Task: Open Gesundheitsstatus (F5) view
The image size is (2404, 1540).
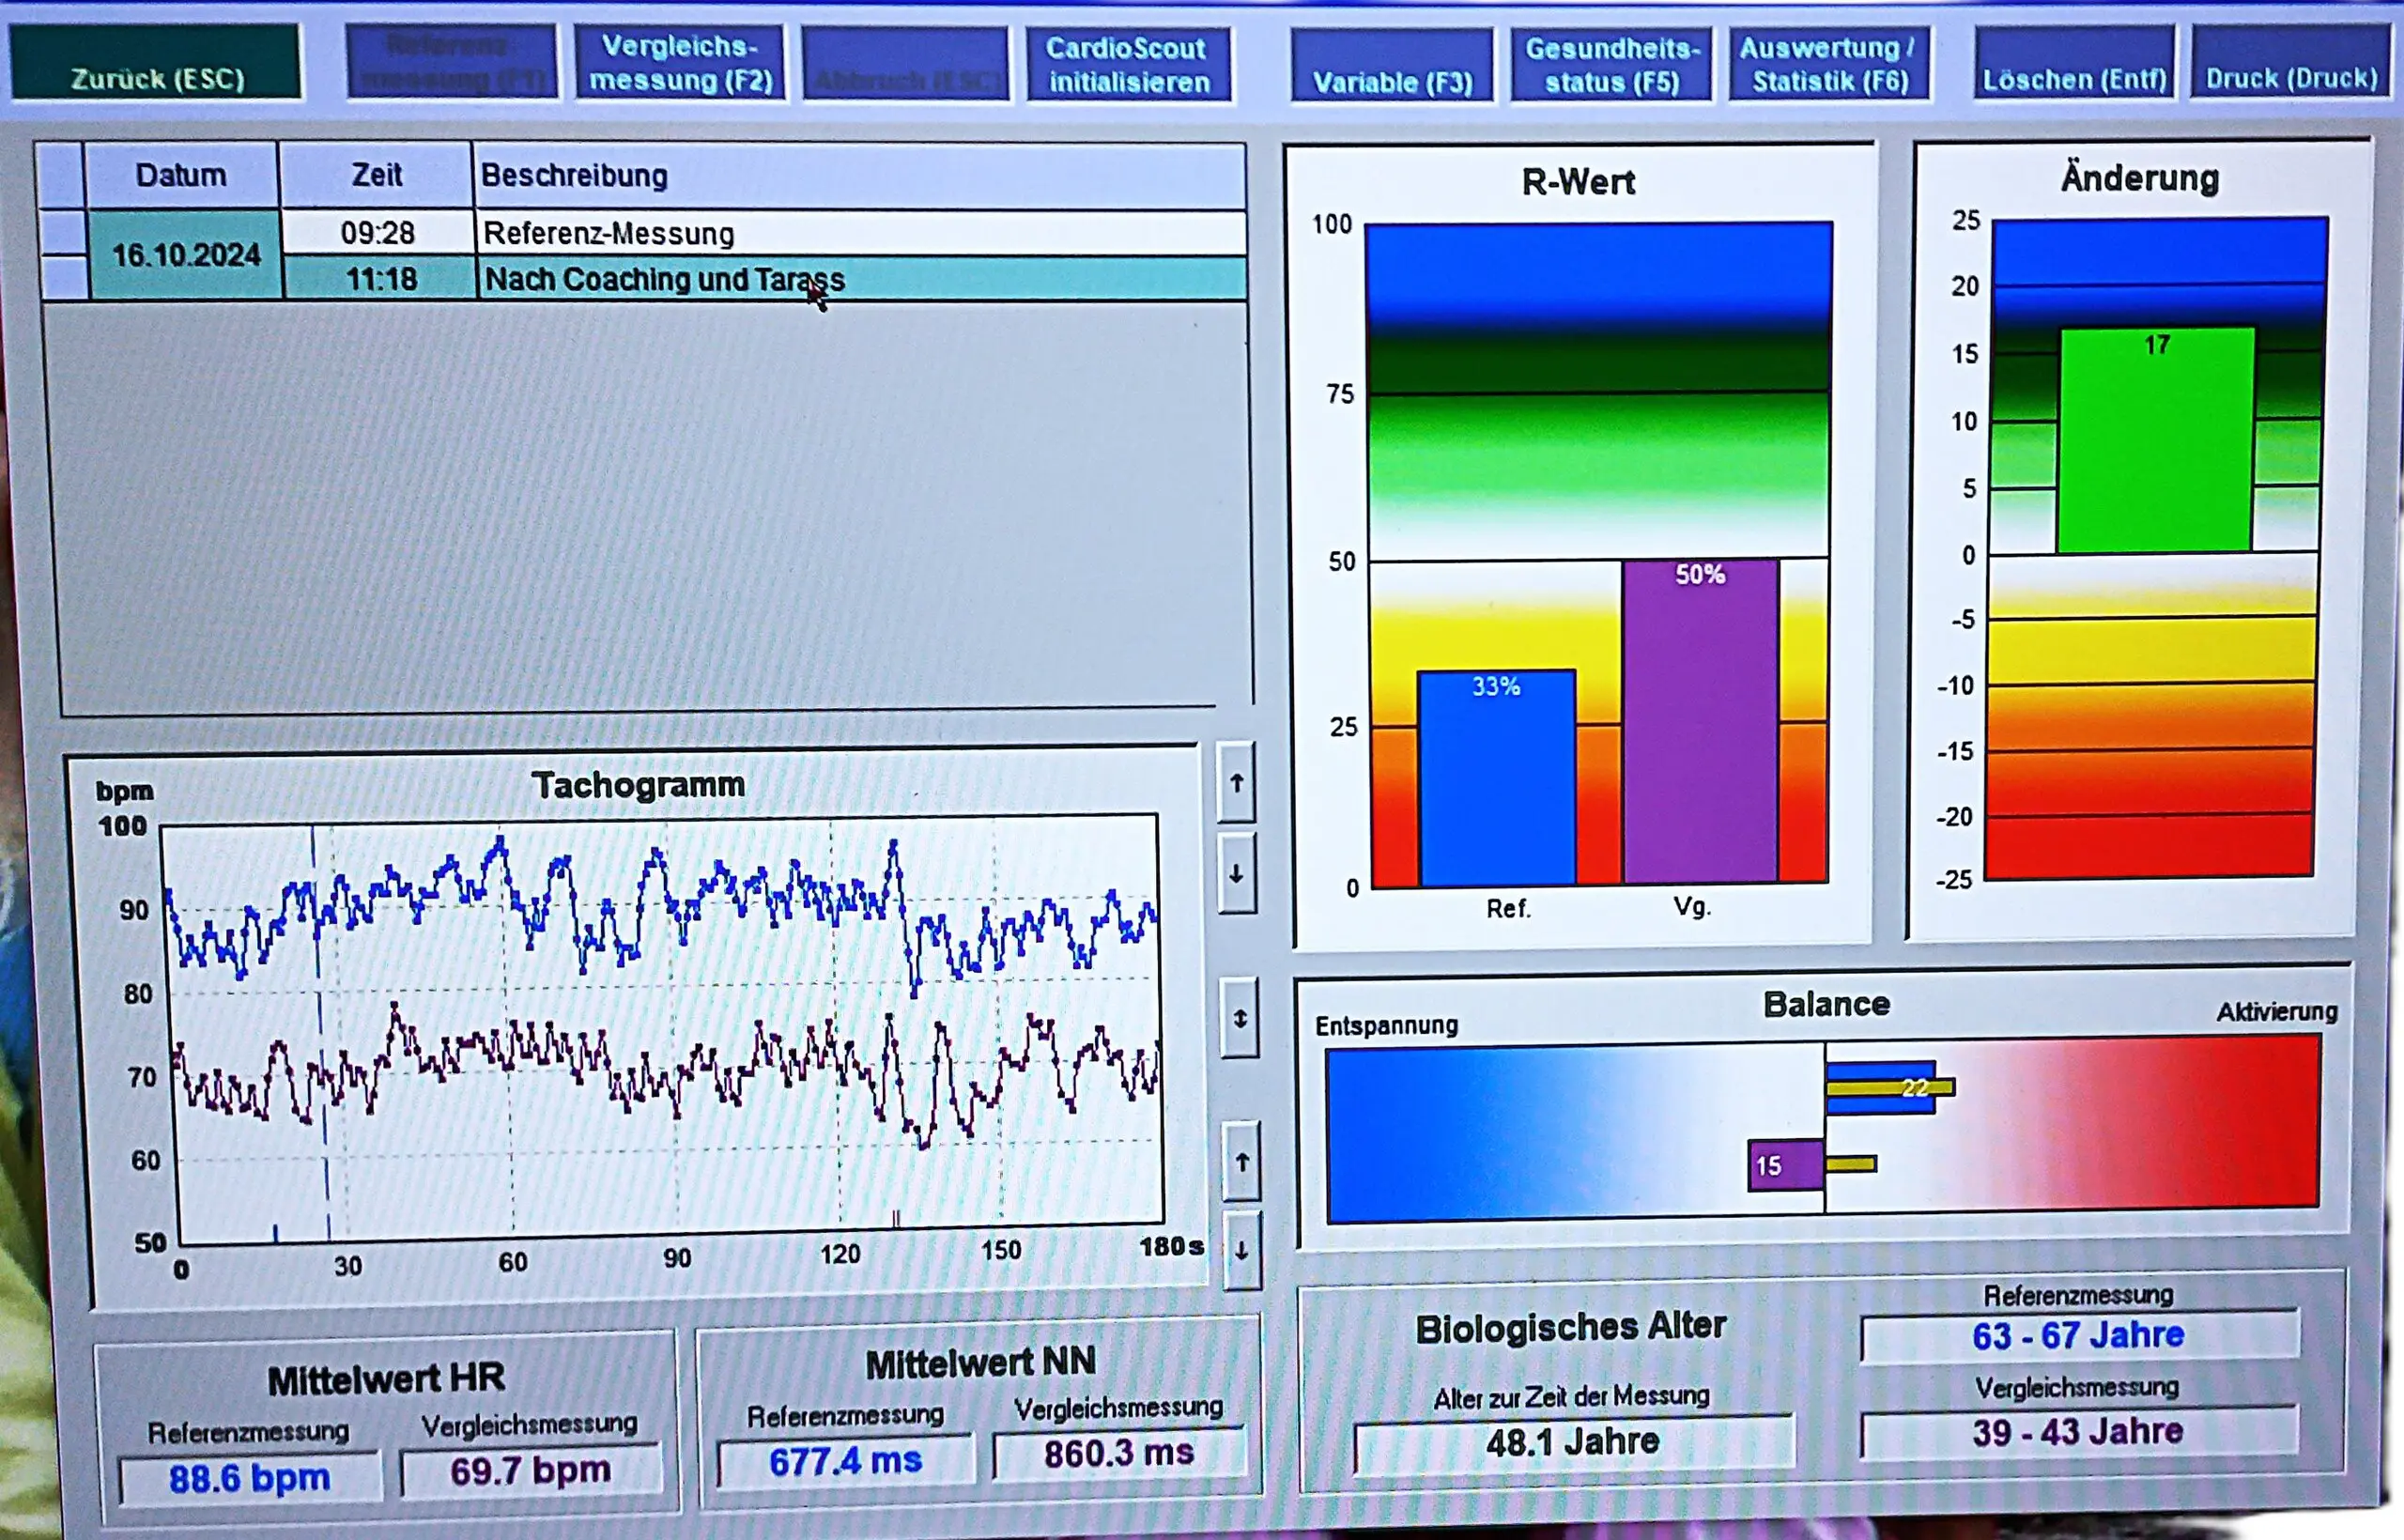Action: (1612, 65)
